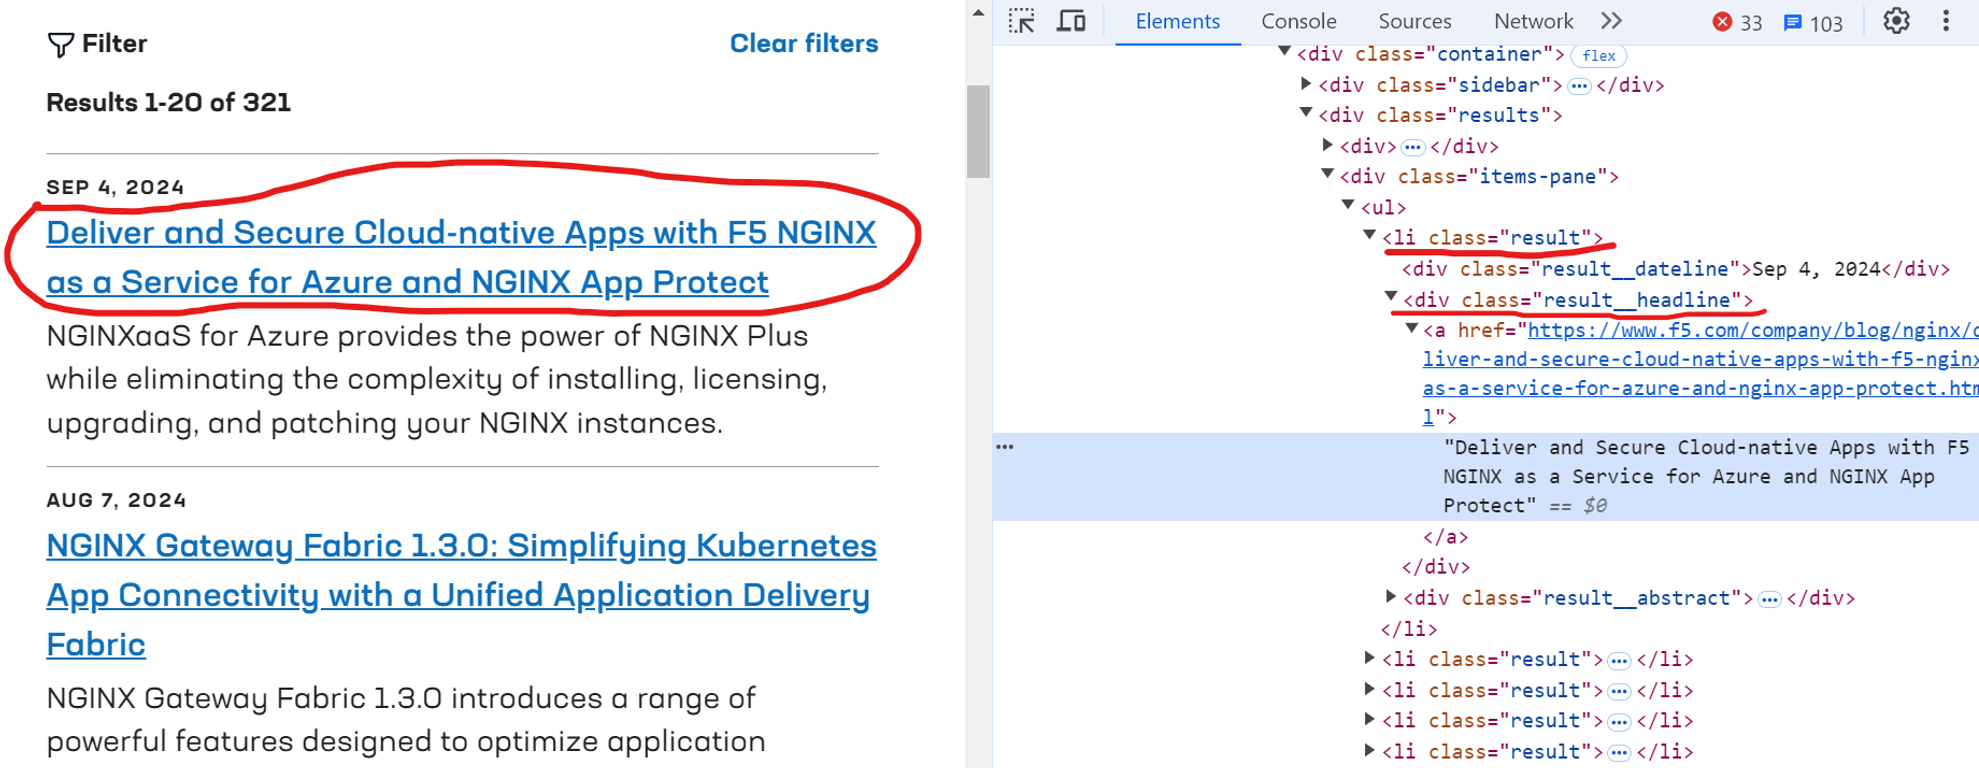
Task: Switch to the Console tab
Action: coord(1298,22)
